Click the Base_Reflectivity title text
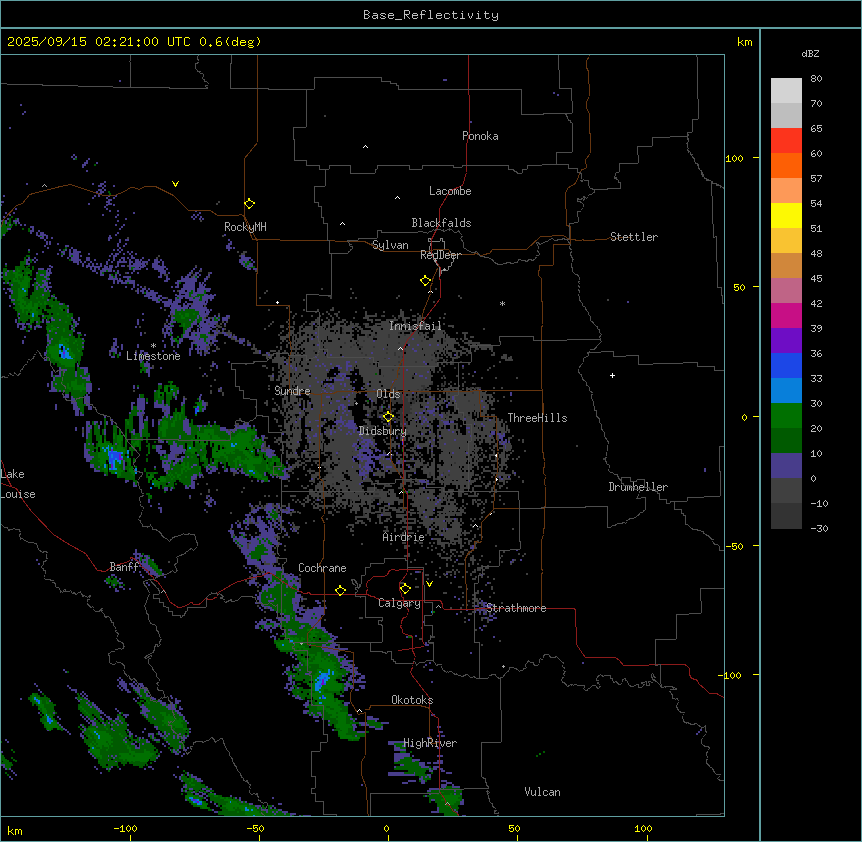 (x=430, y=15)
